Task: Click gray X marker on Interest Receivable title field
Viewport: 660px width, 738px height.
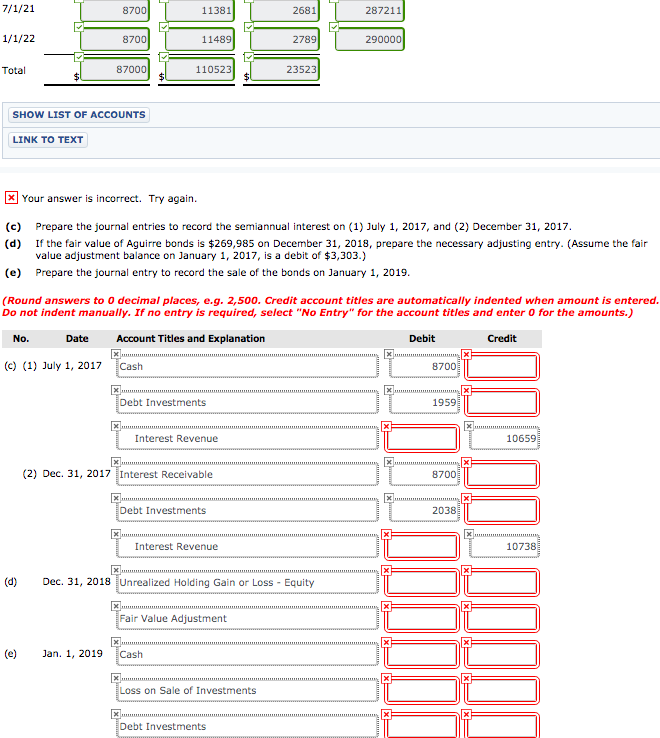Action: tap(116, 462)
